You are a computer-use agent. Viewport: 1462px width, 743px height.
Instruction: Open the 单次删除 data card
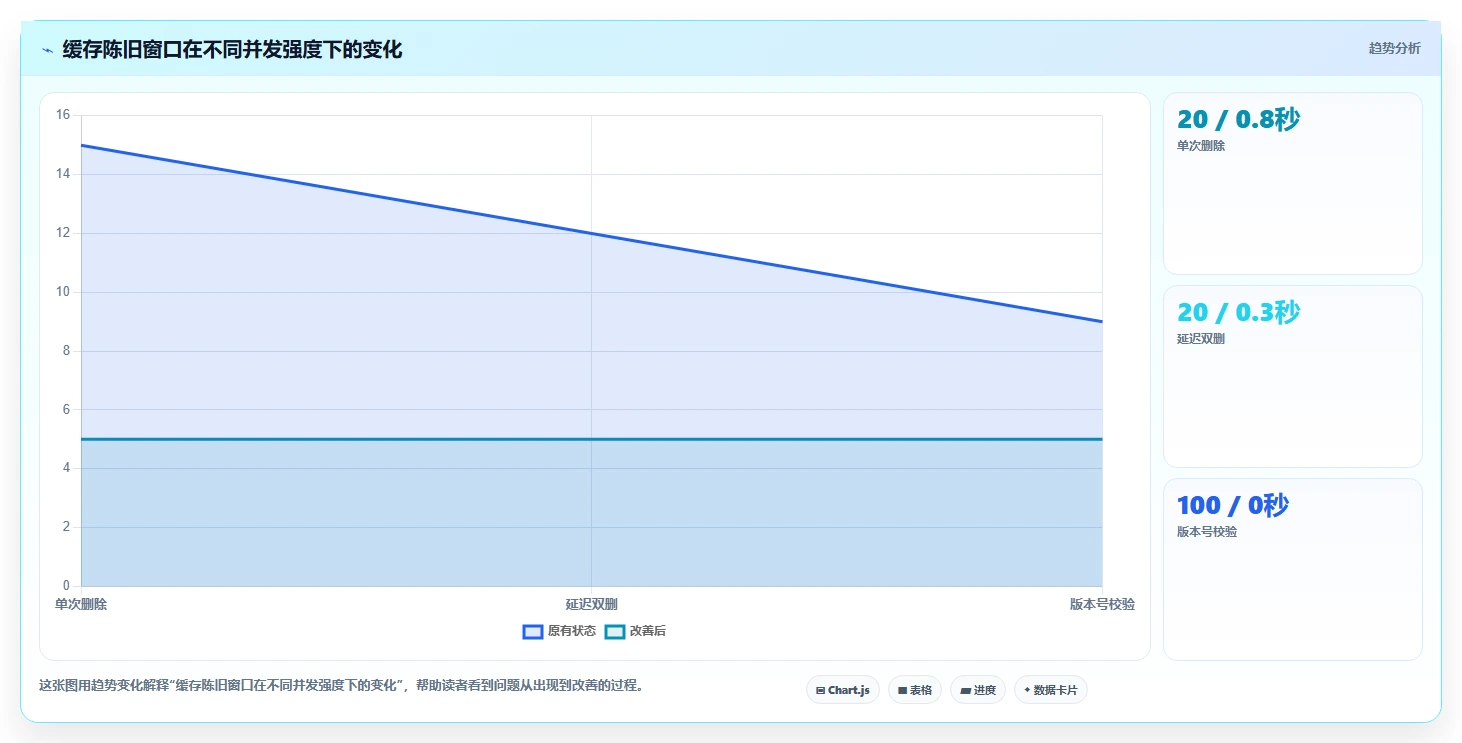coord(1292,183)
